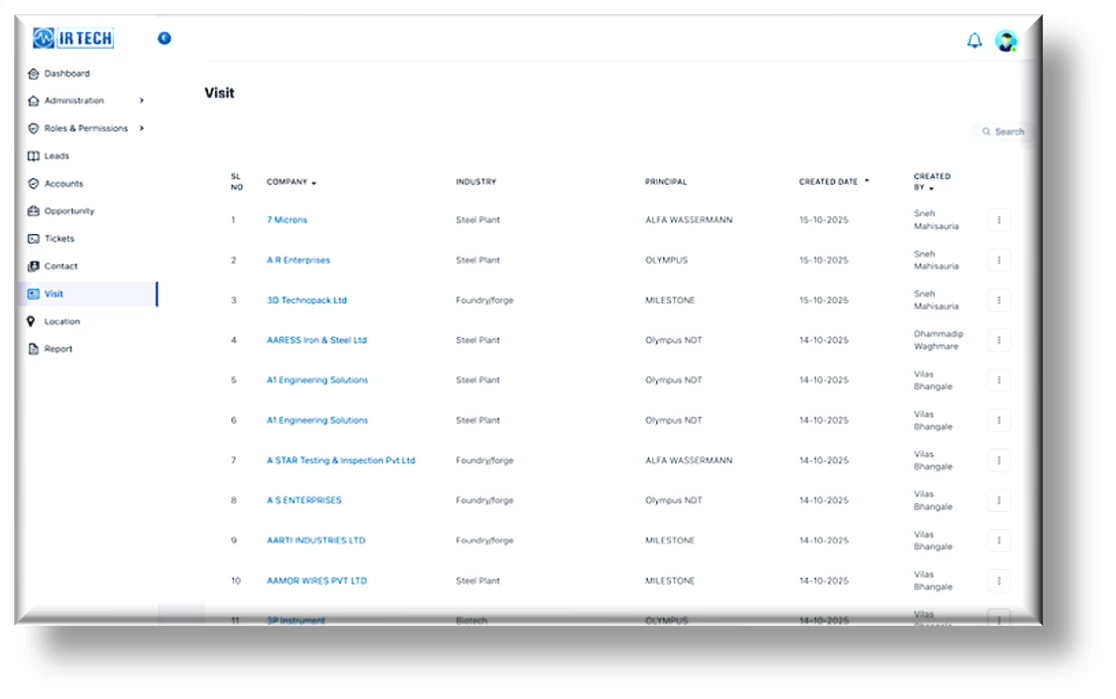Open Opportunity menu item

tap(69, 211)
